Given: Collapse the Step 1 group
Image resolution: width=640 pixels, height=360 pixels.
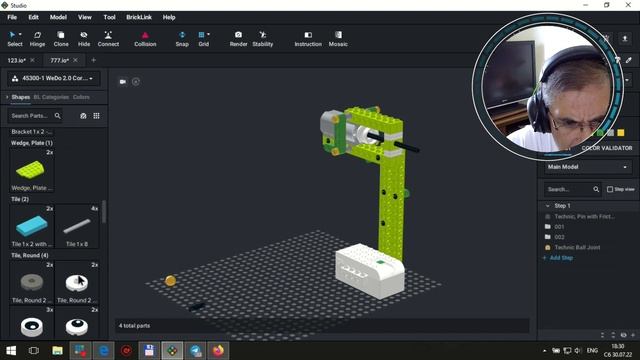Looking at the screenshot, I should (x=548, y=206).
